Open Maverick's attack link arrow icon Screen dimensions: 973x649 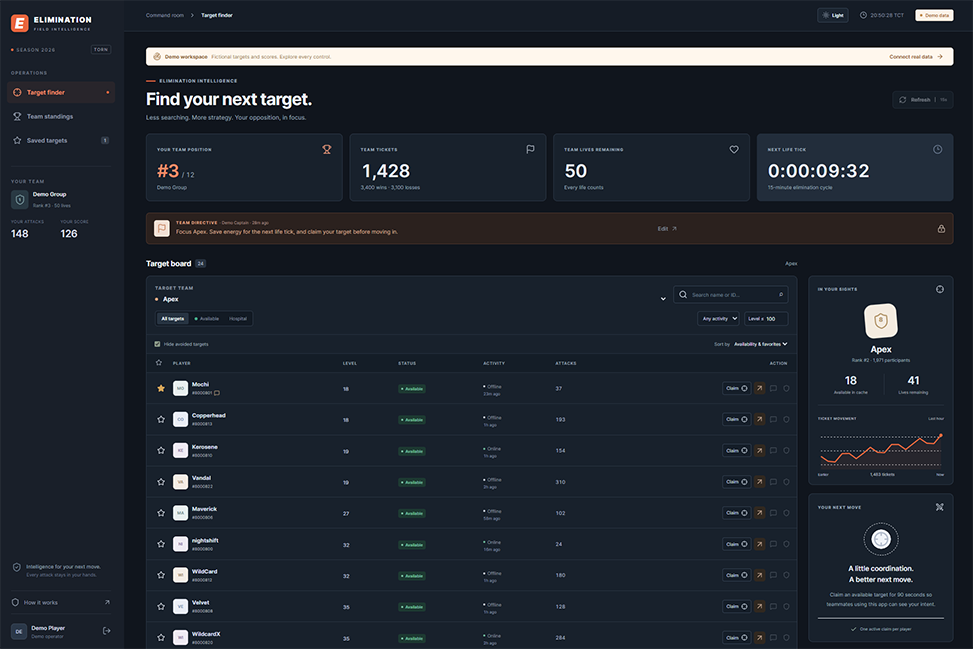click(760, 513)
